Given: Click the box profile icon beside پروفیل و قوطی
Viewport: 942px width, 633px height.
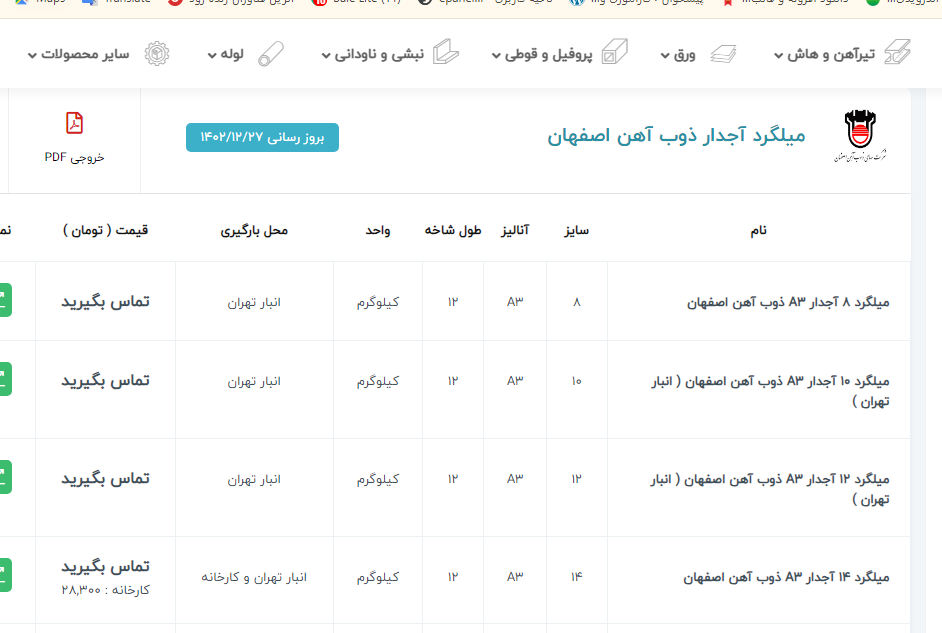Looking at the screenshot, I should [x=614, y=54].
